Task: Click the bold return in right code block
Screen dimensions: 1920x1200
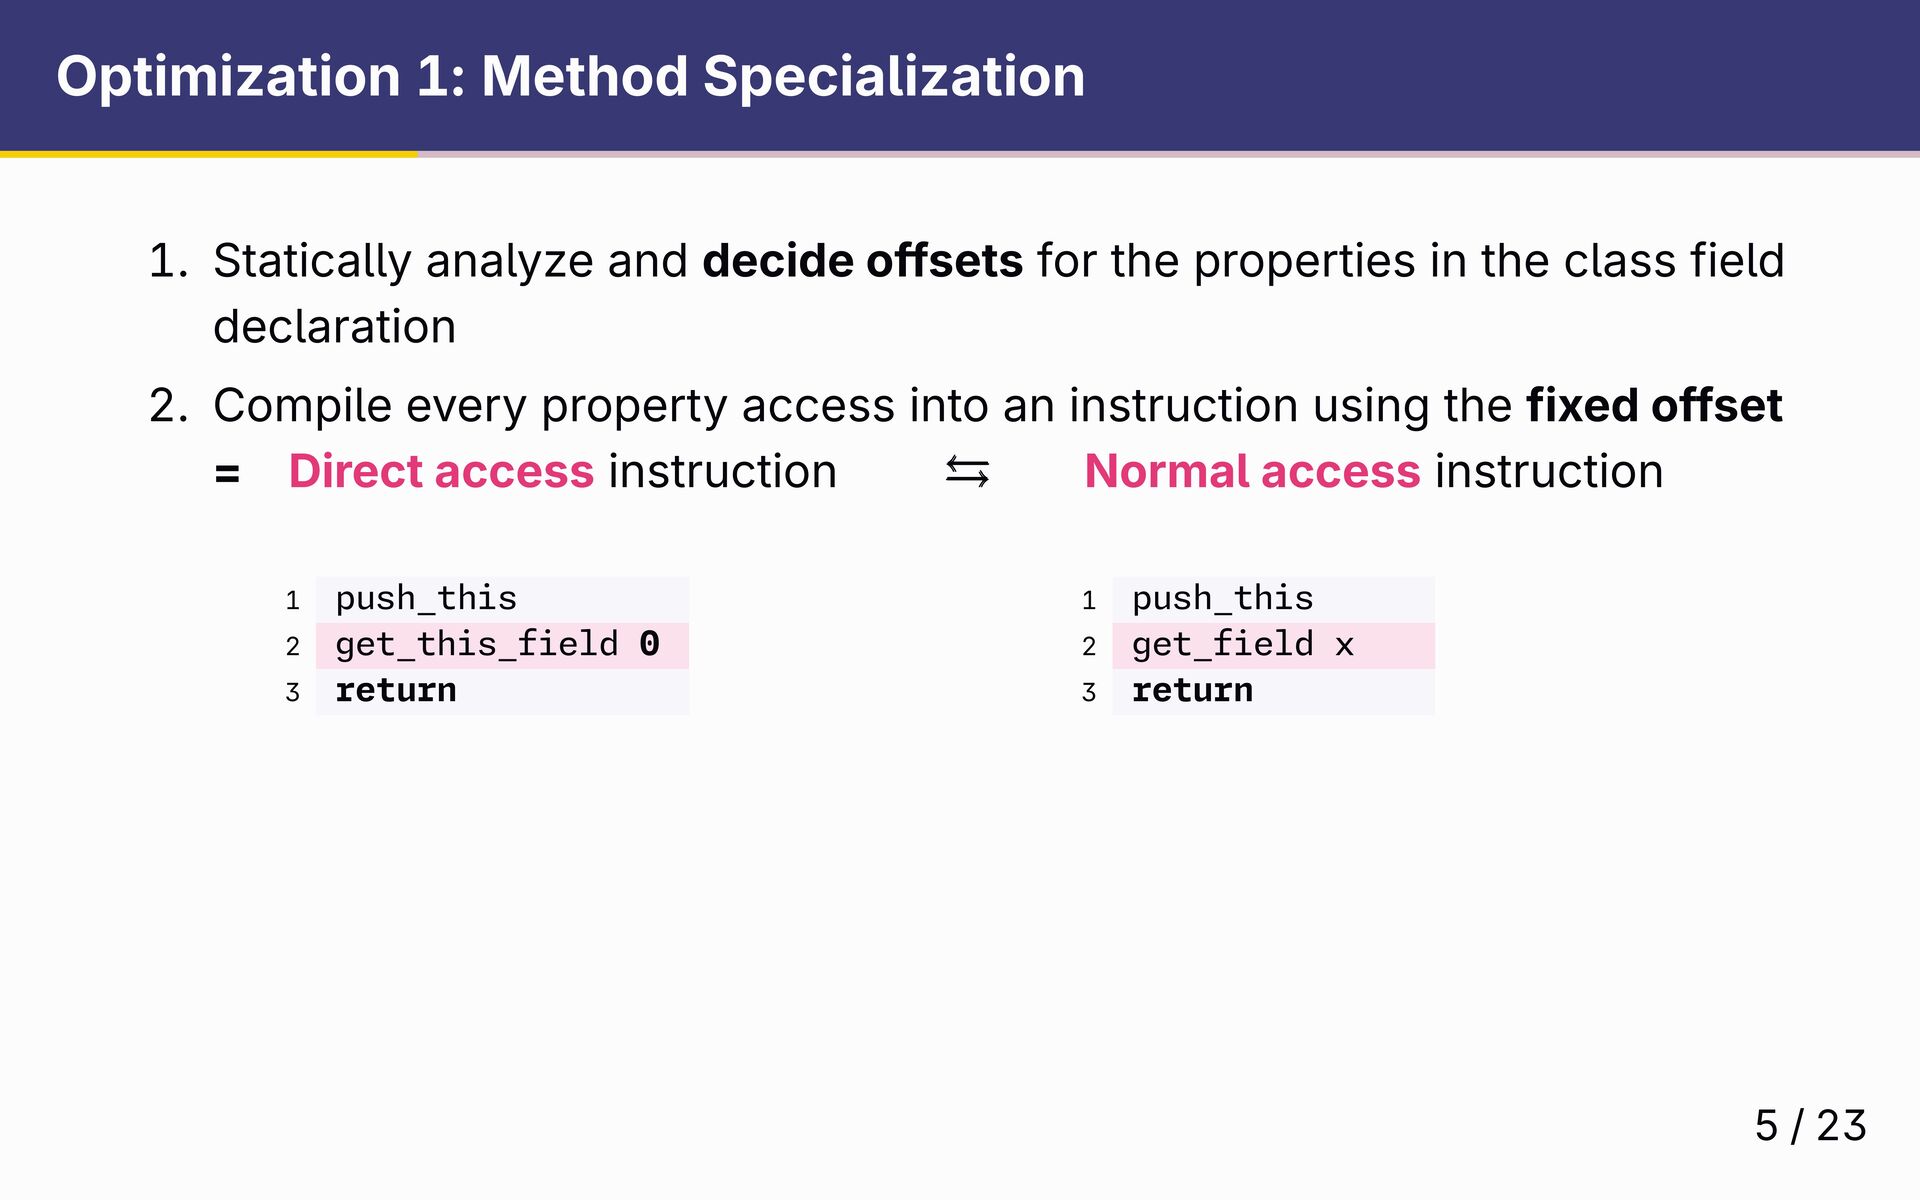Action: (x=1192, y=691)
